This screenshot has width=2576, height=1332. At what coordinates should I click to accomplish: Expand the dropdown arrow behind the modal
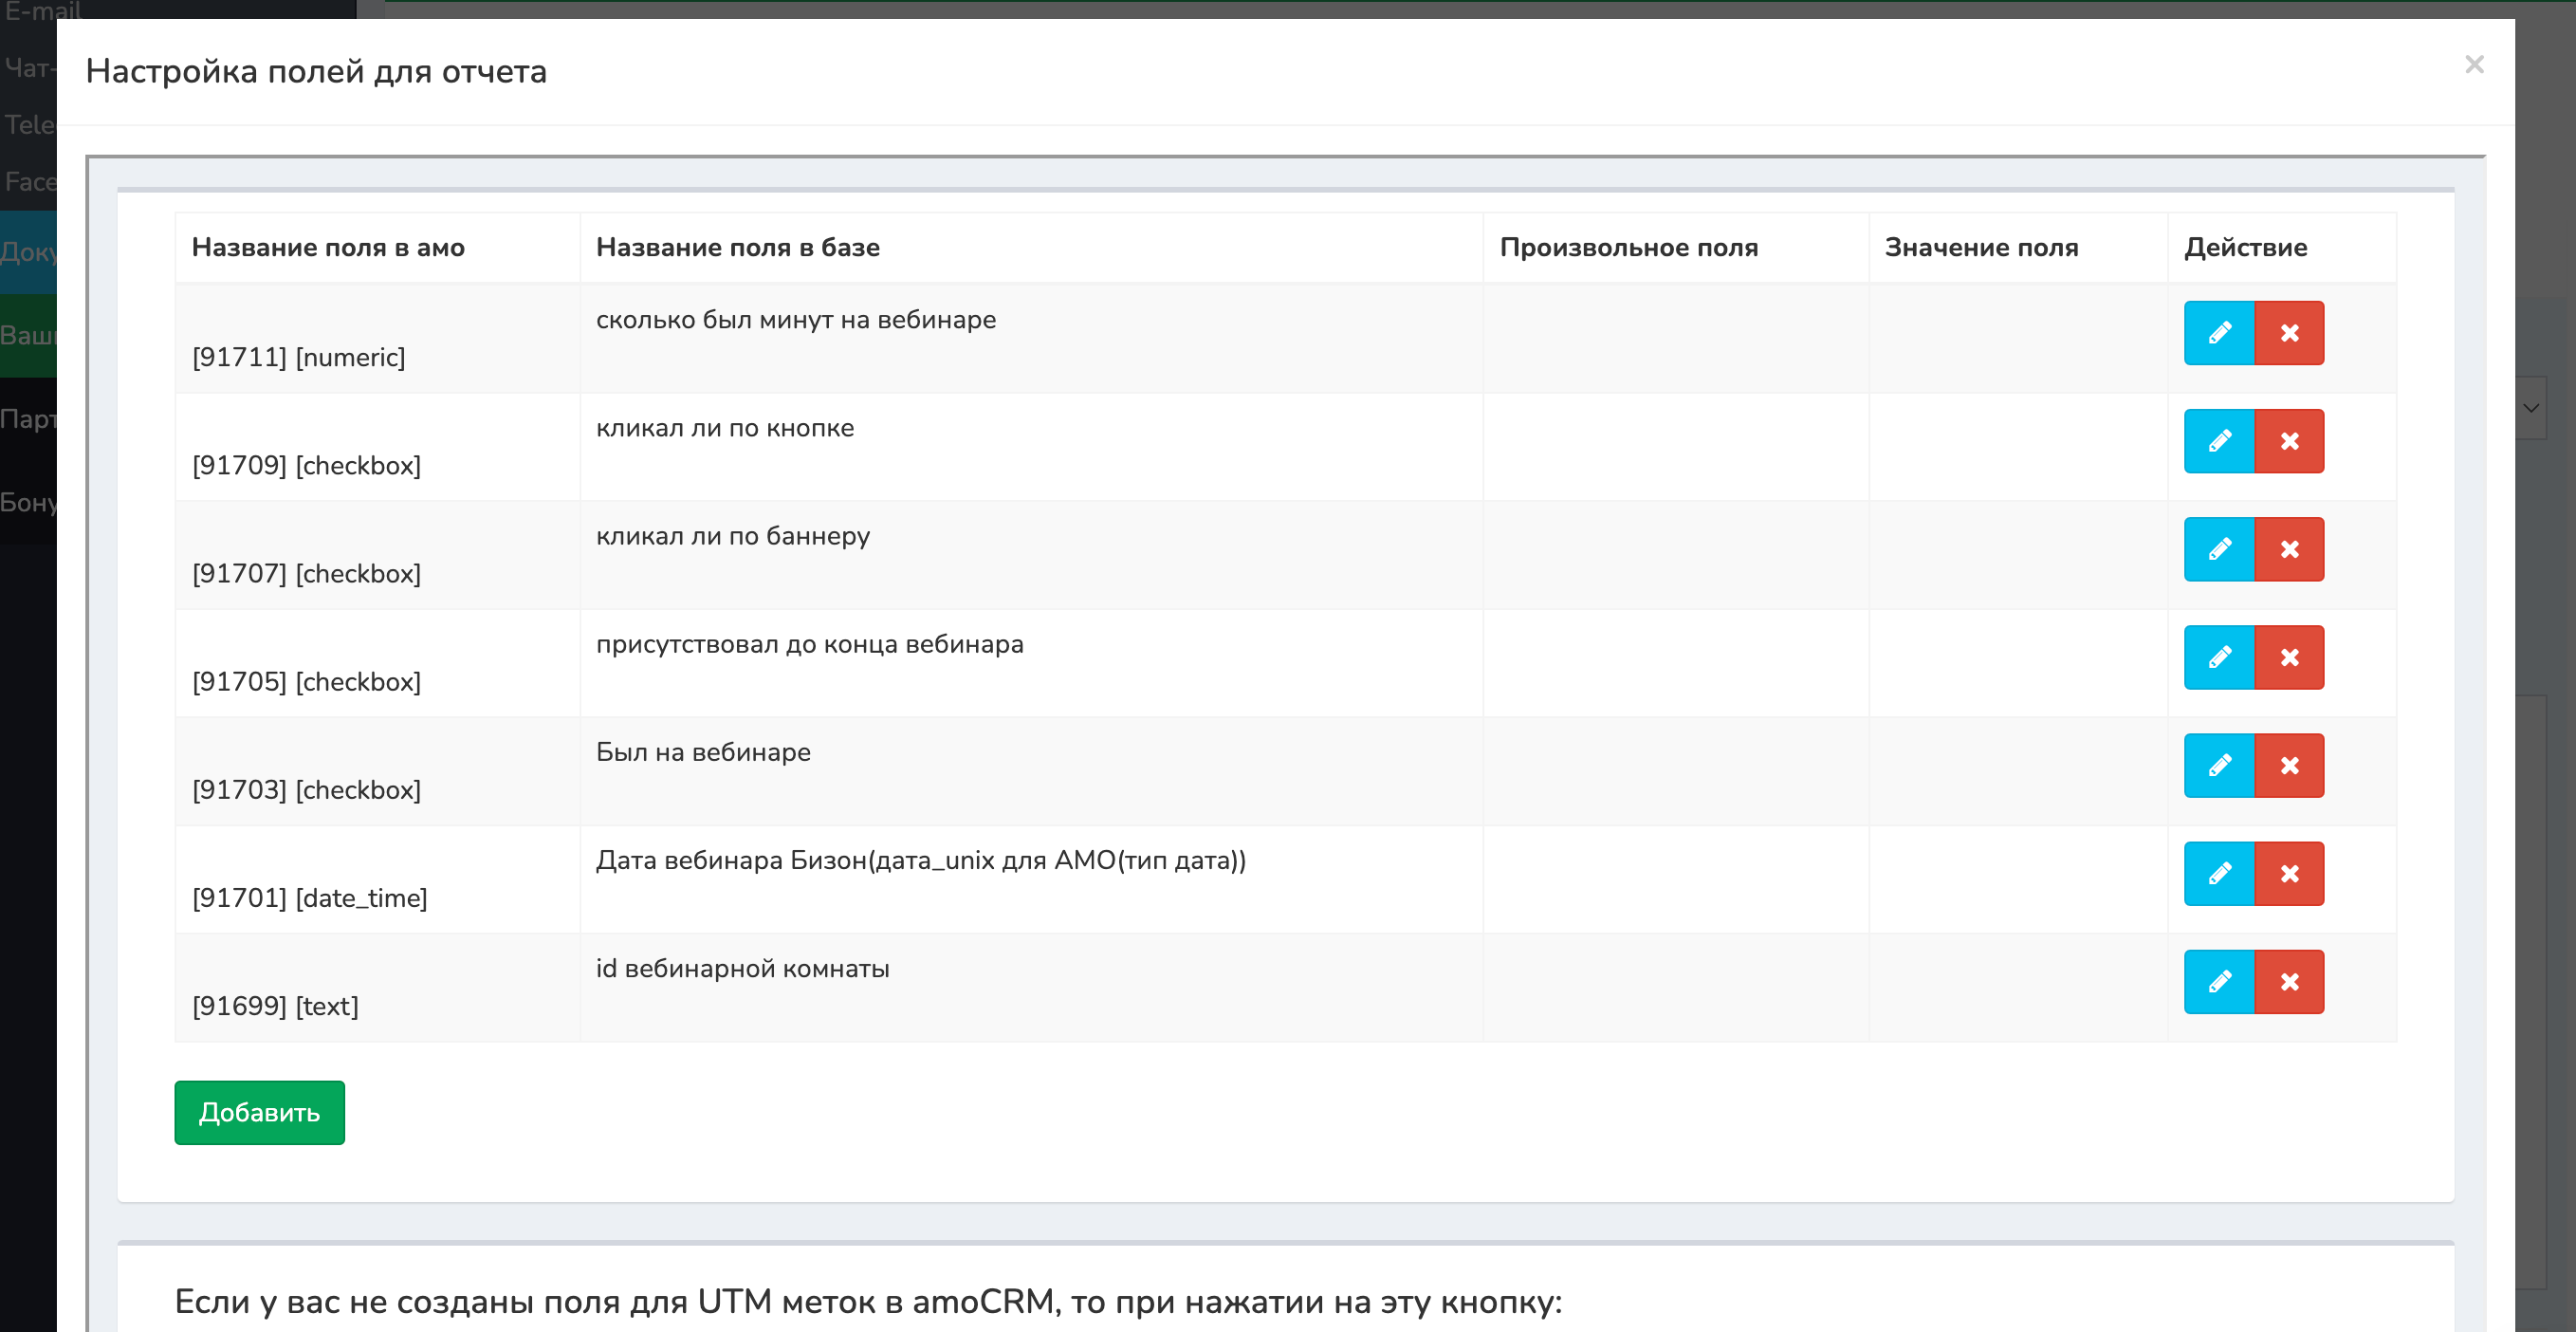click(2531, 407)
